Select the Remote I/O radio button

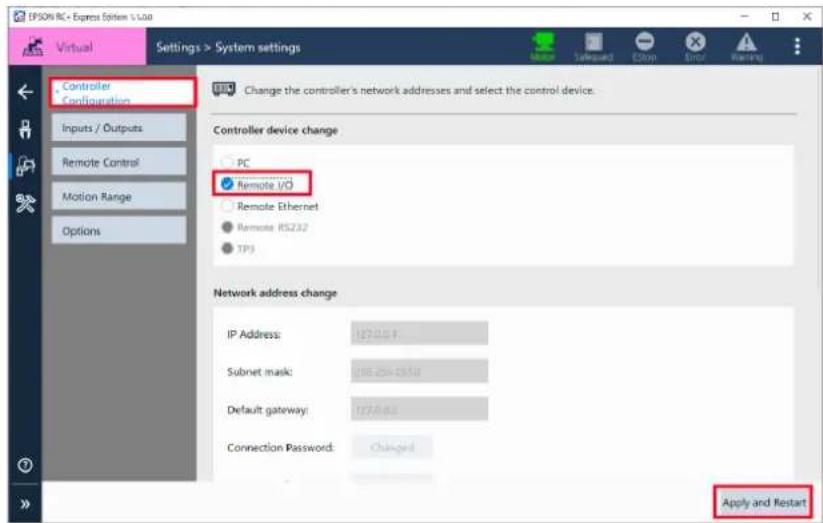click(227, 184)
